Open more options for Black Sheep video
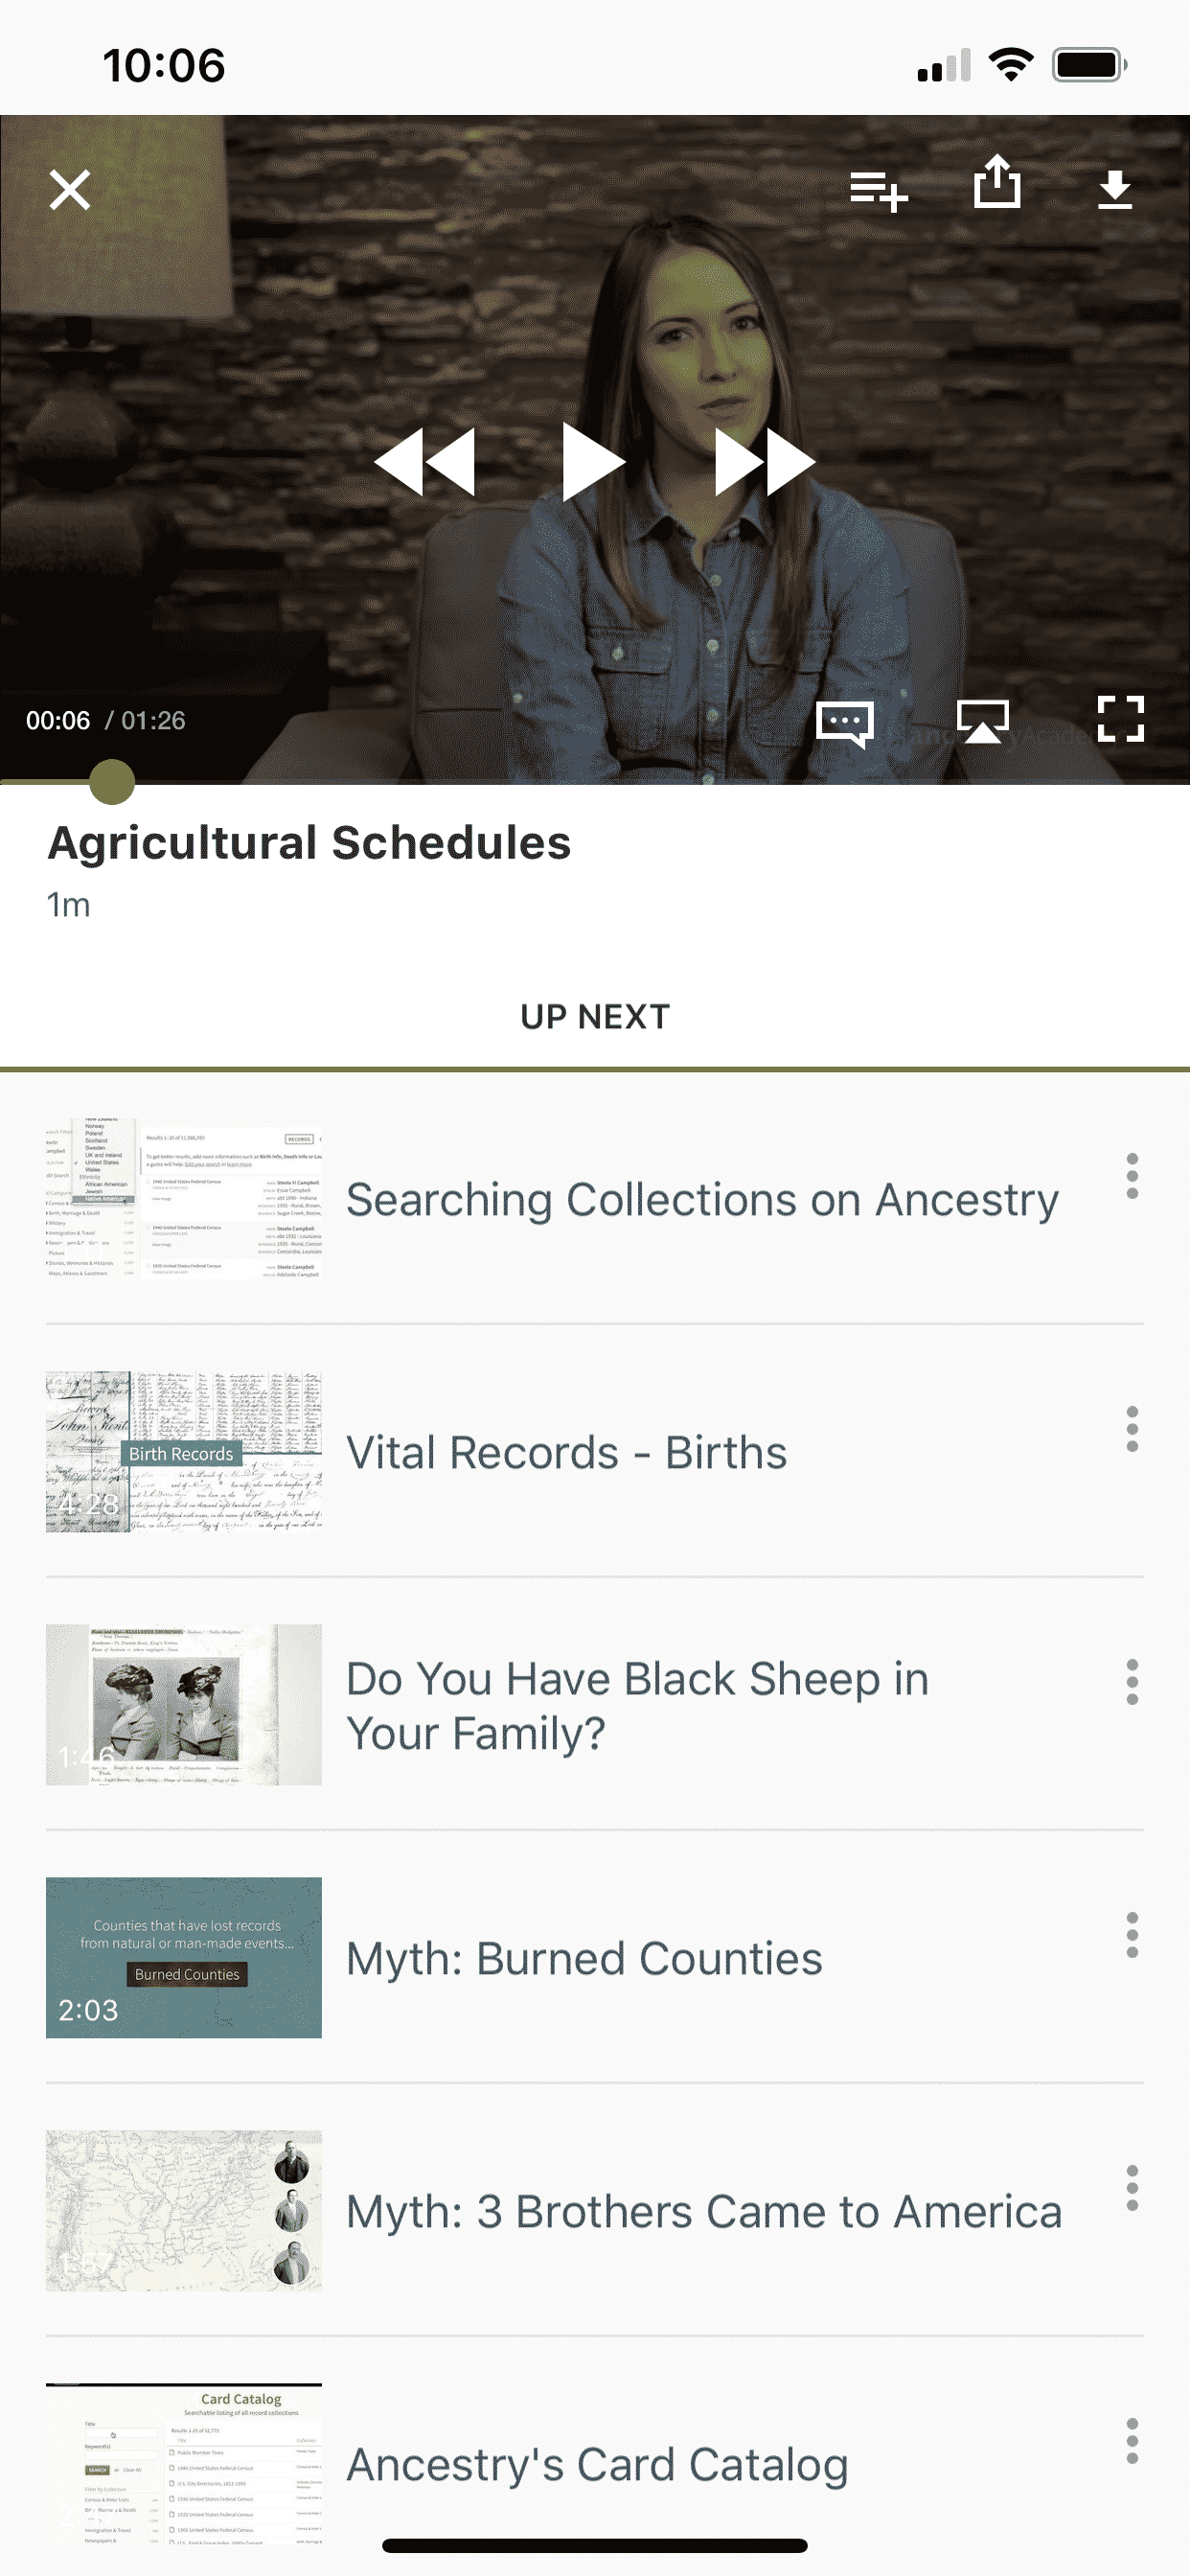This screenshot has height=2576, width=1190. 1131,1682
